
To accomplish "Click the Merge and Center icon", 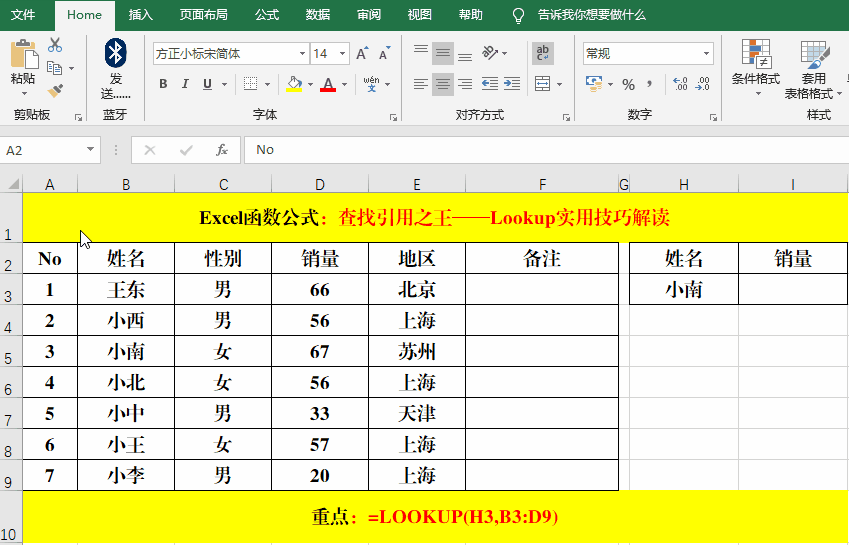I will [x=543, y=84].
